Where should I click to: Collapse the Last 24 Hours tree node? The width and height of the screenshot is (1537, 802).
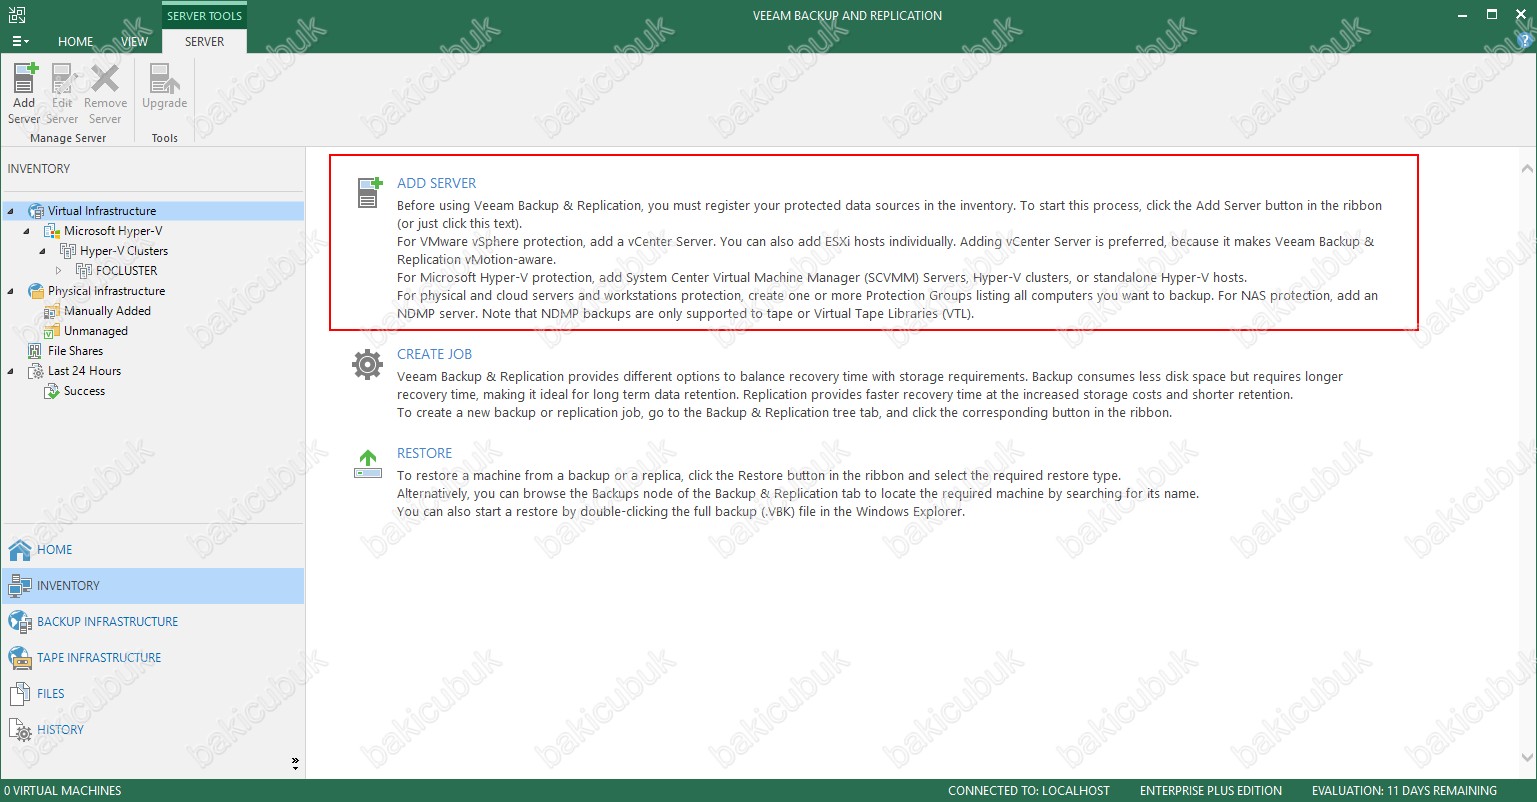[x=11, y=371]
